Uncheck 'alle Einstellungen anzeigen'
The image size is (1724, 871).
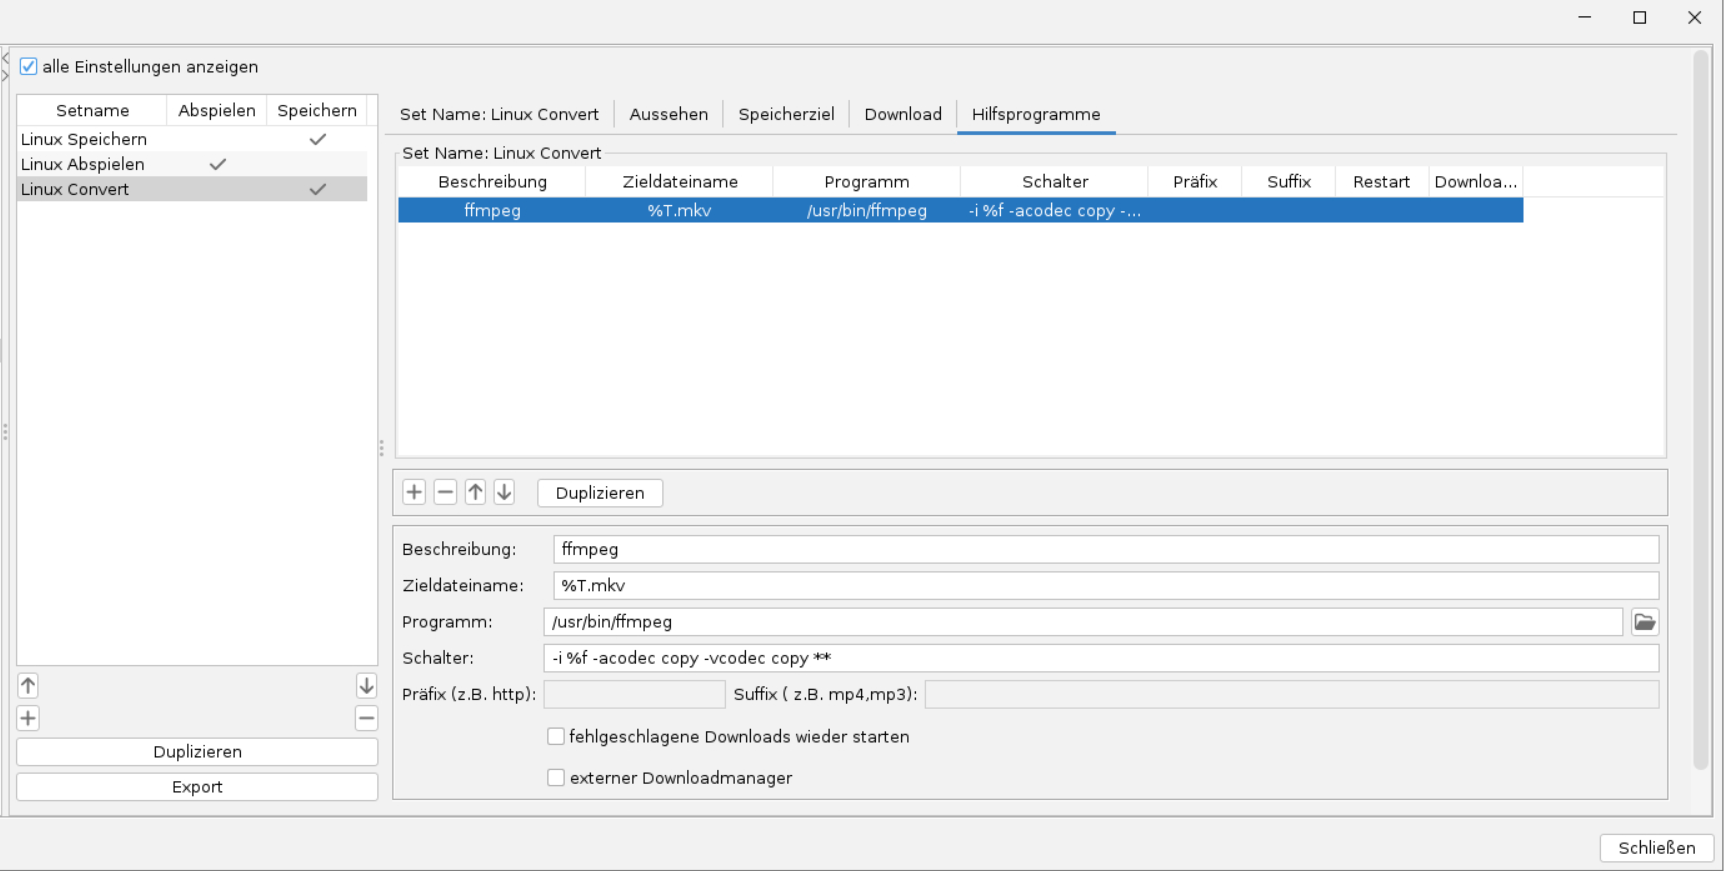[x=28, y=67]
